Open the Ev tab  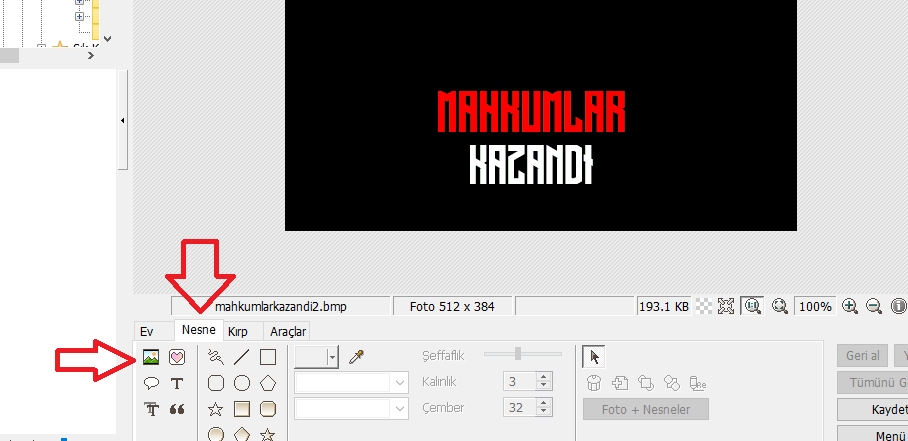(x=147, y=332)
